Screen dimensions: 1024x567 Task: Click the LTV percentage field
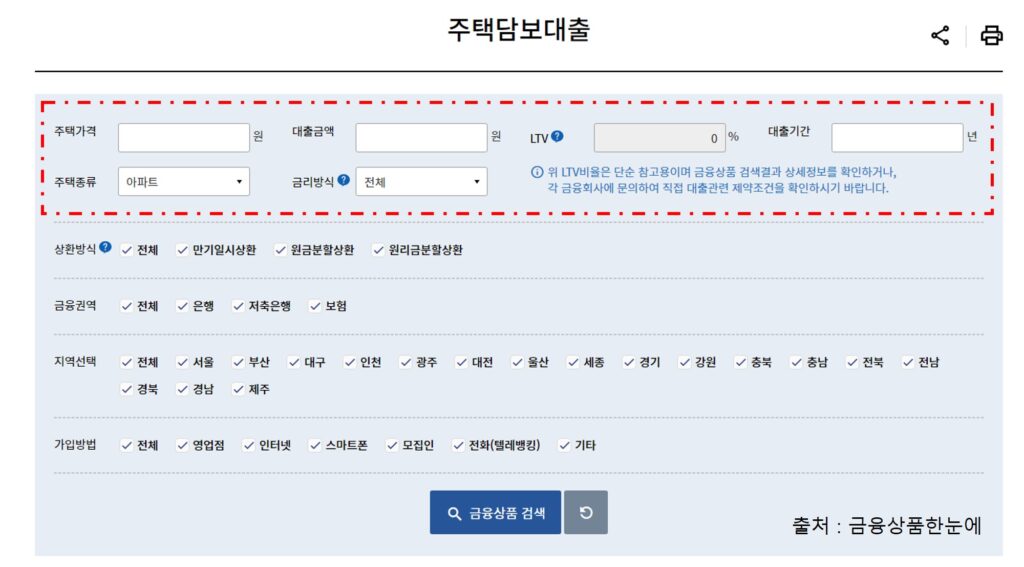pos(660,138)
